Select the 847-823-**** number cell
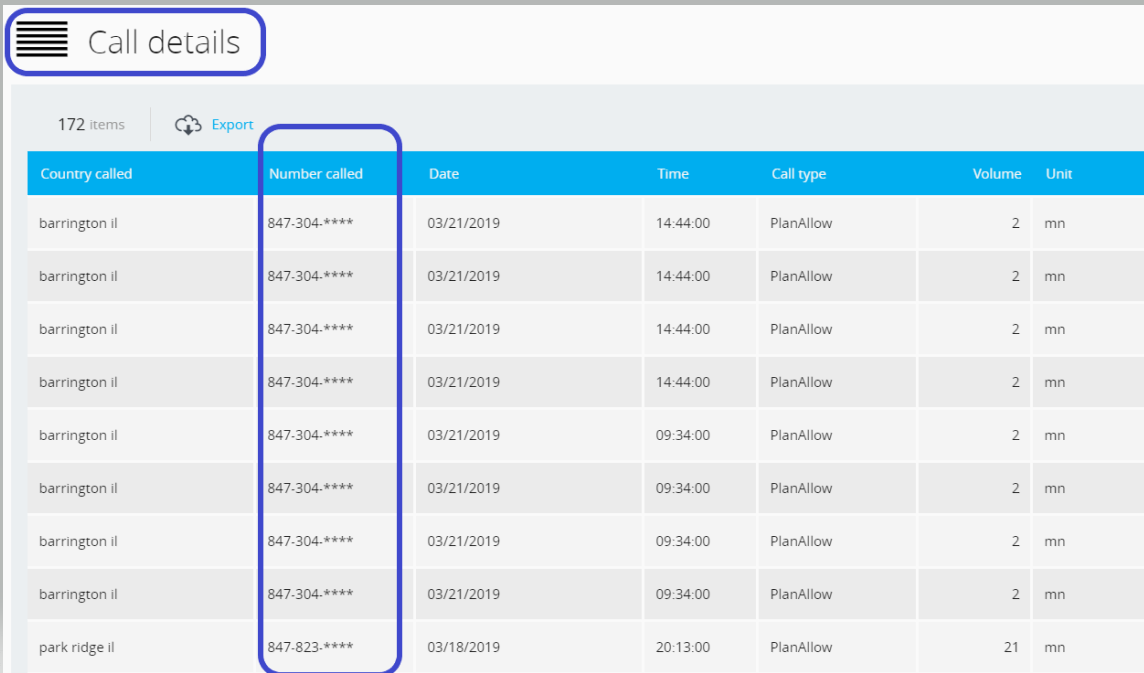This screenshot has width=1144, height=673. pos(310,647)
